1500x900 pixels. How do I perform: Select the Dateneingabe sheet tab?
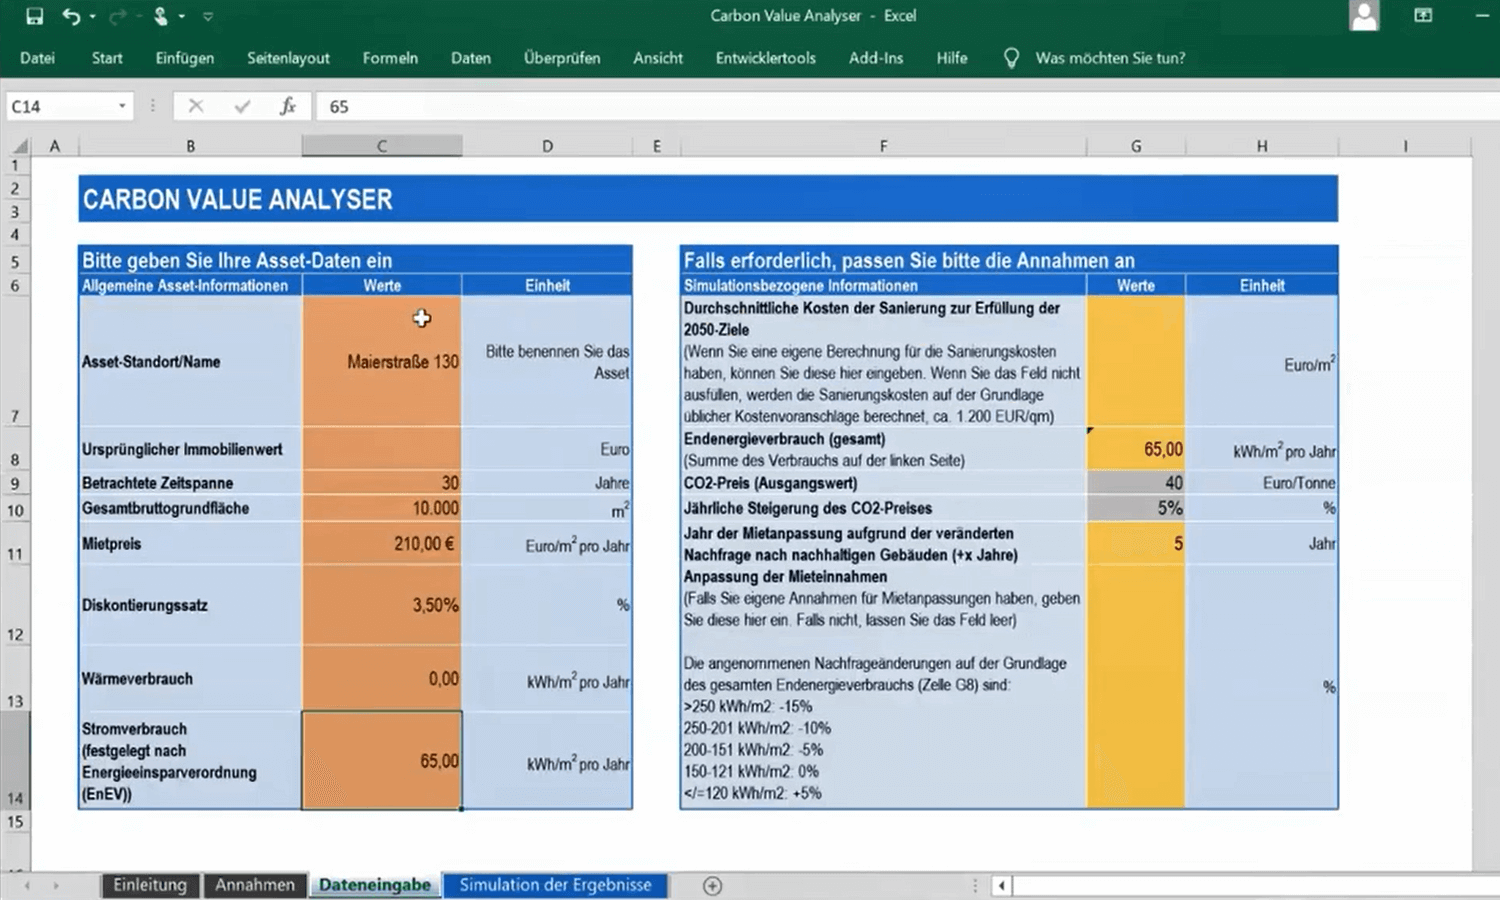click(375, 885)
